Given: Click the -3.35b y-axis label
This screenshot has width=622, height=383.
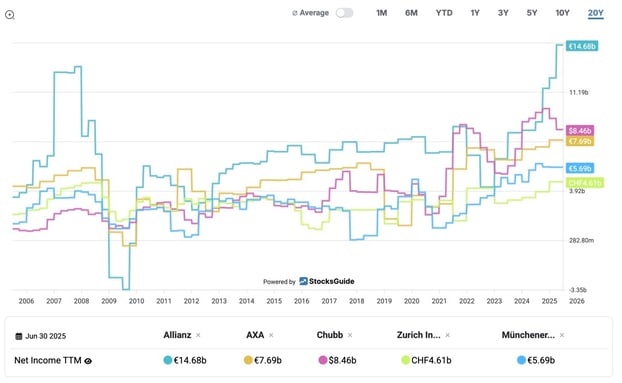Looking at the screenshot, I should (578, 290).
